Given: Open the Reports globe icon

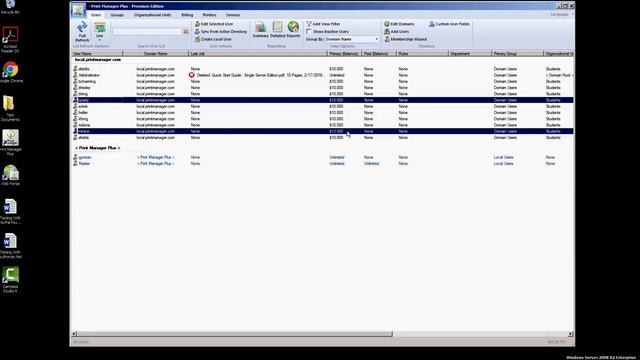Looking at the screenshot, I should pos(293,30).
